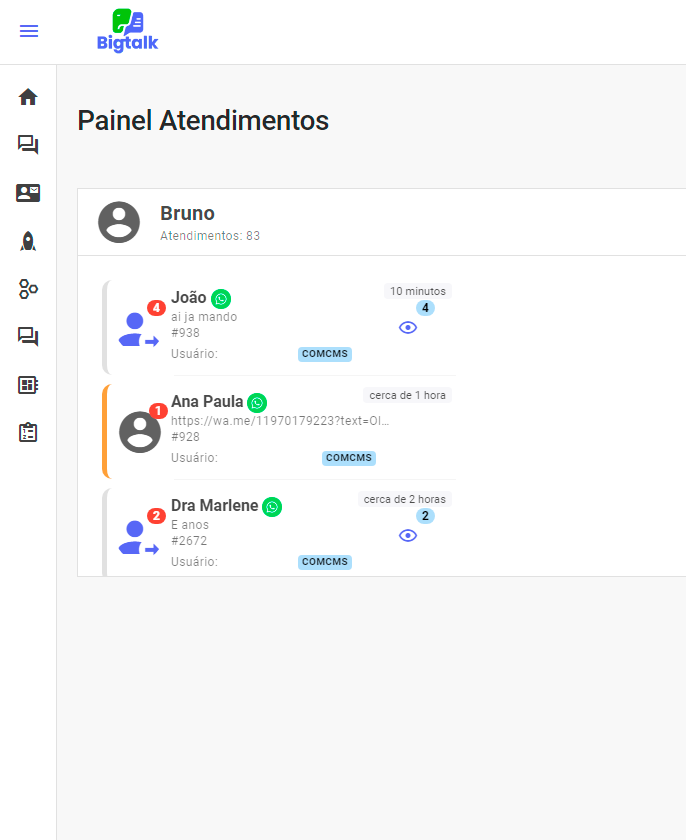Open the contacts card sidebar icon
The width and height of the screenshot is (686, 840).
tap(28, 193)
